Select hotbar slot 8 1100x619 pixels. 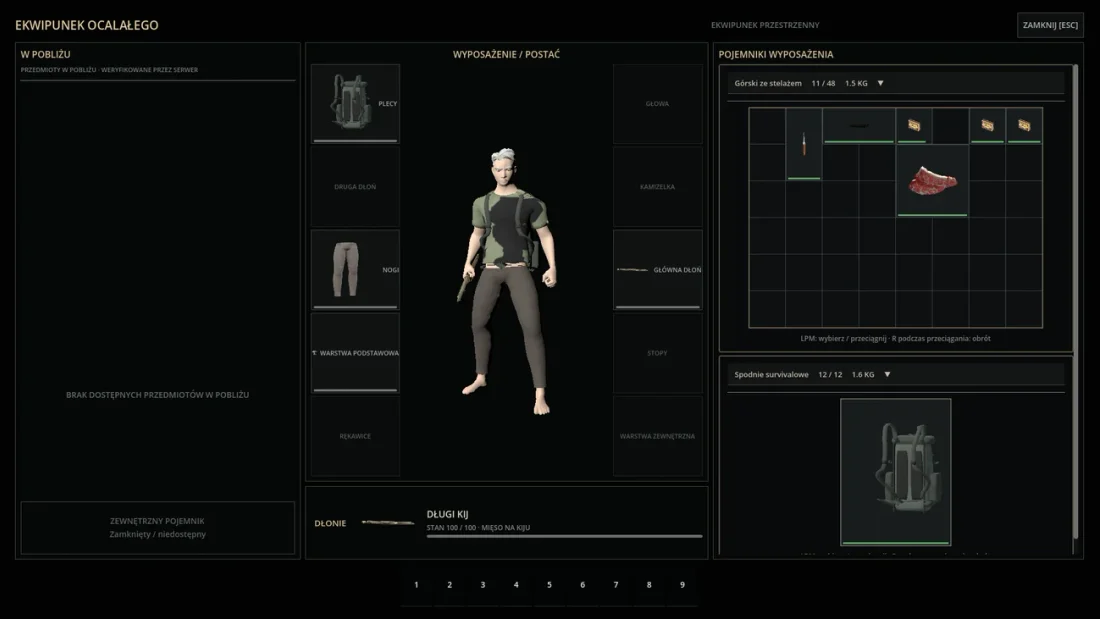click(649, 585)
